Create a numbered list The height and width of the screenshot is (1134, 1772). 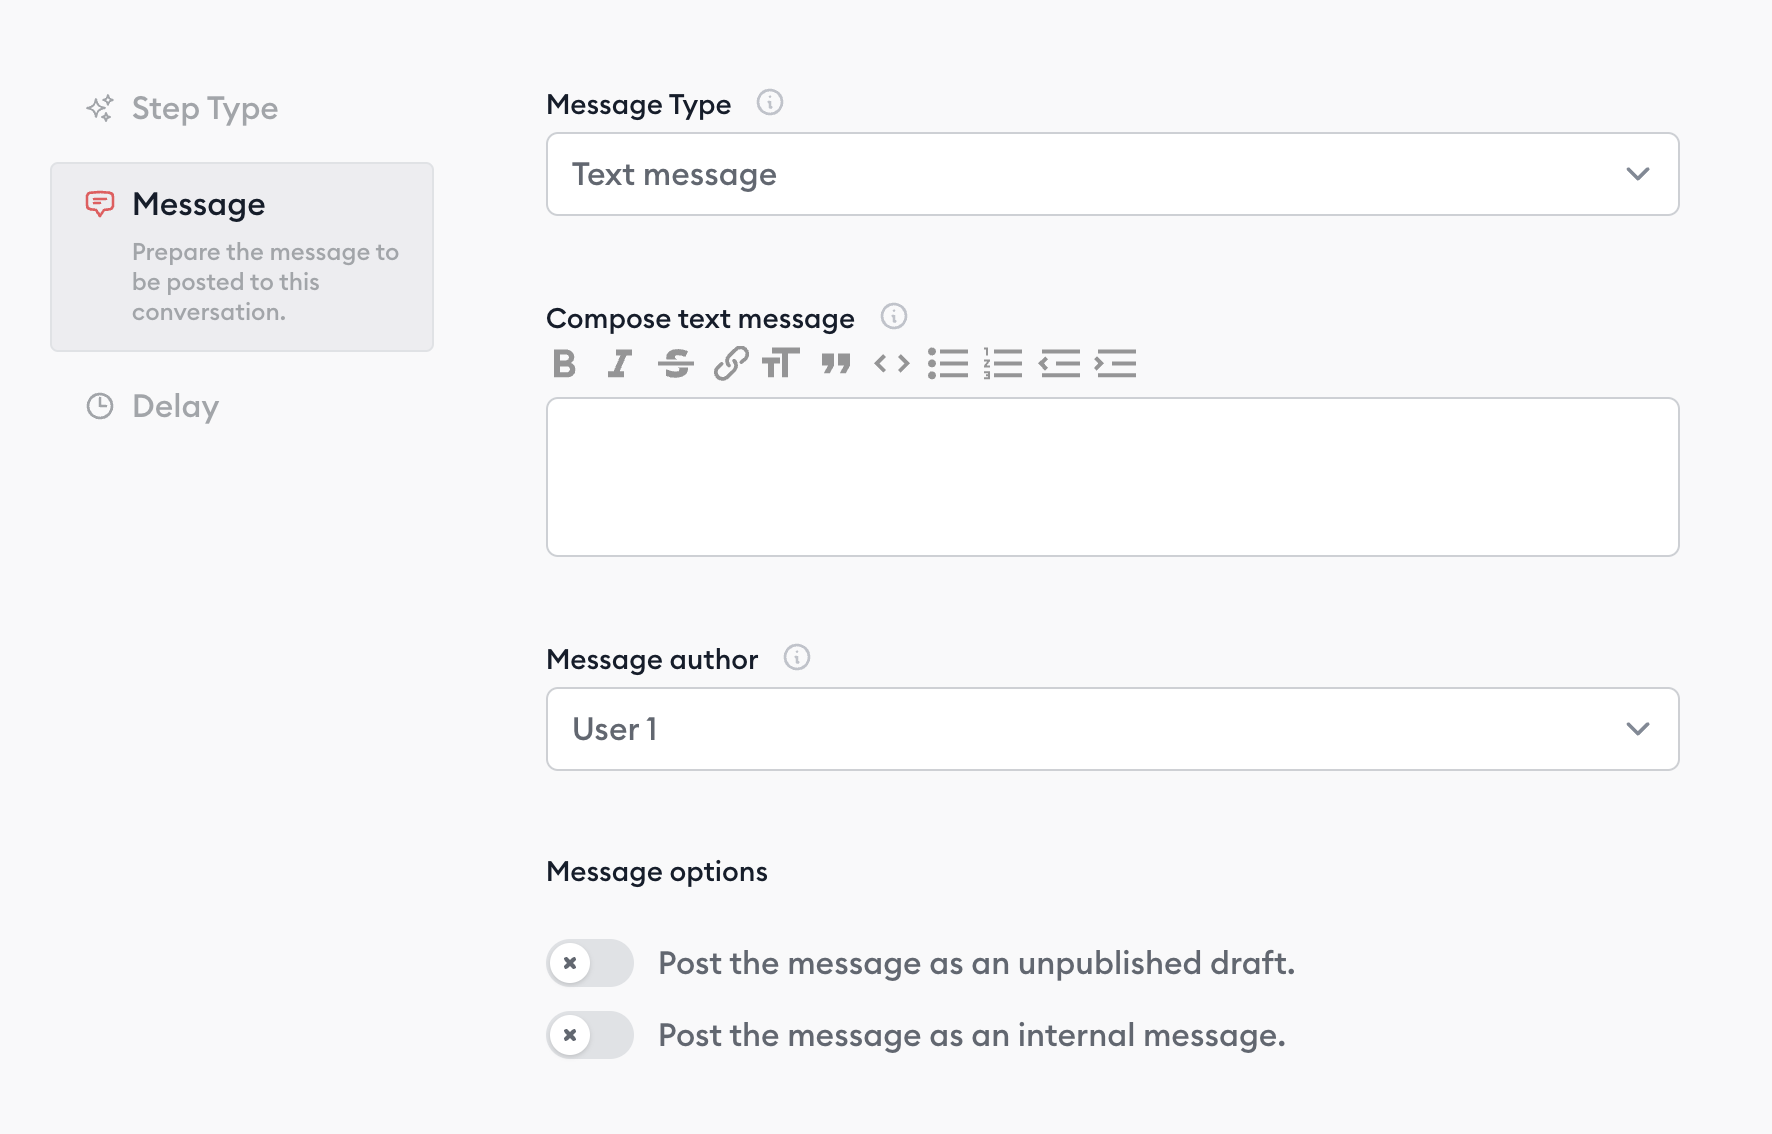pos(1003,364)
